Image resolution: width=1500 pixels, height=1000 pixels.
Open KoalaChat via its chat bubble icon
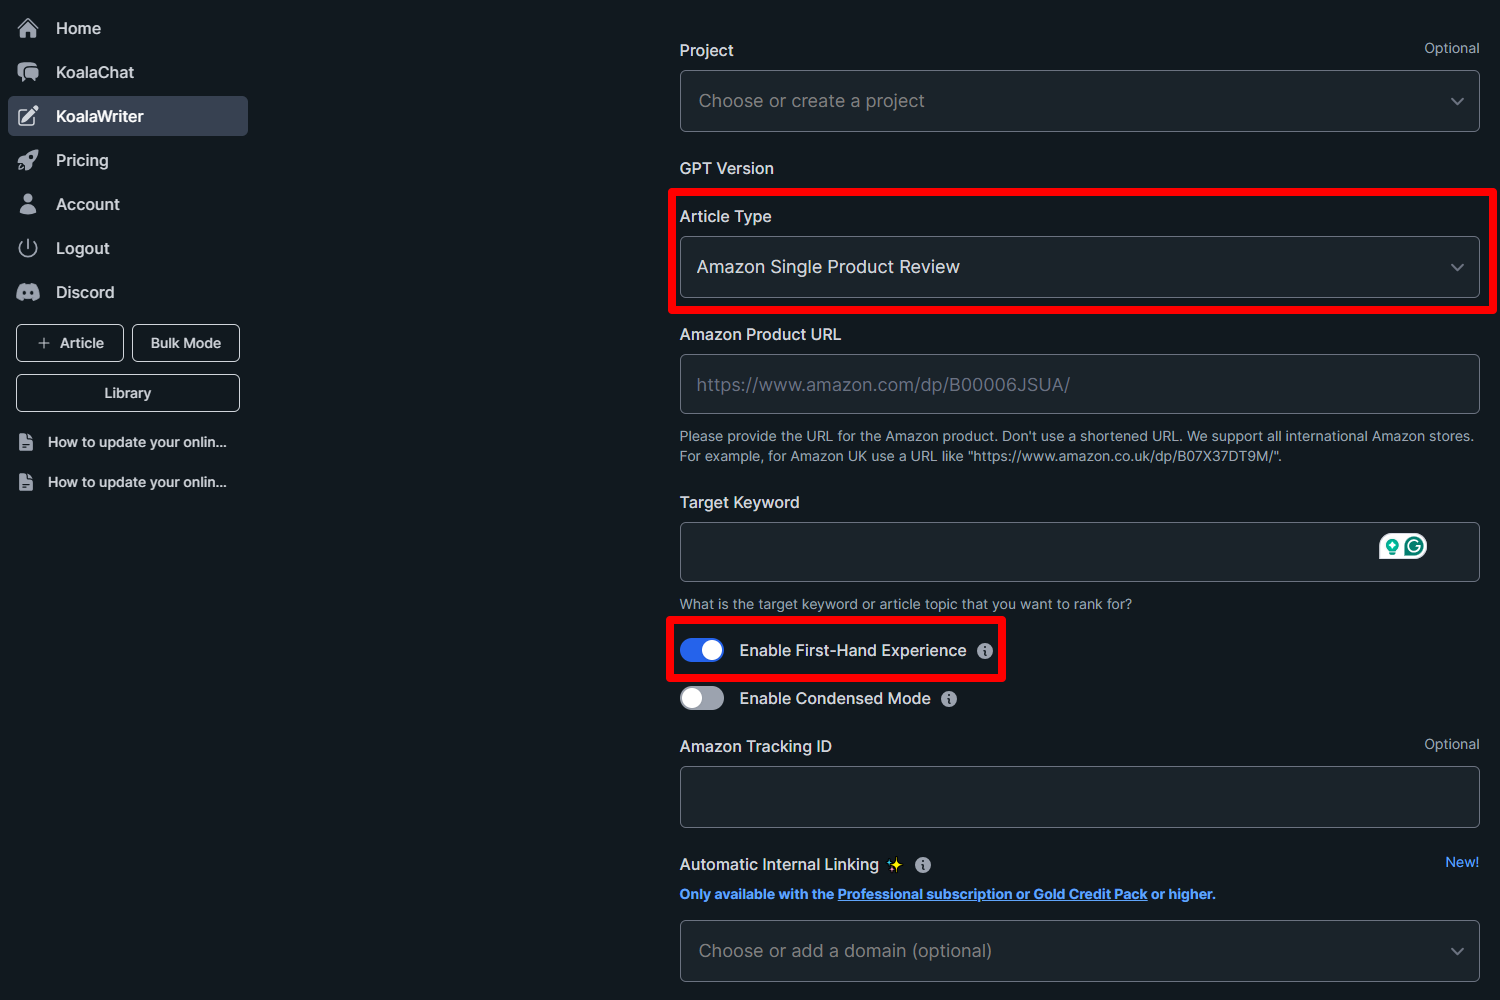click(x=28, y=72)
